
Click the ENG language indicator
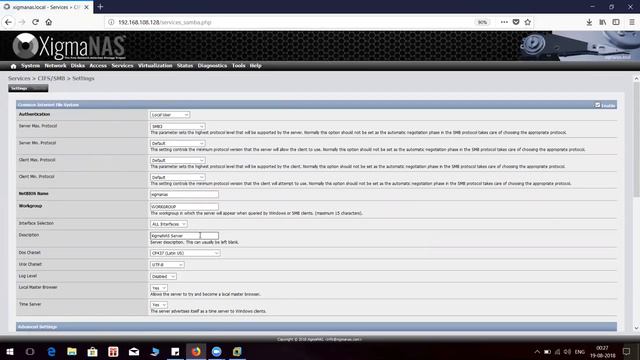(580, 352)
